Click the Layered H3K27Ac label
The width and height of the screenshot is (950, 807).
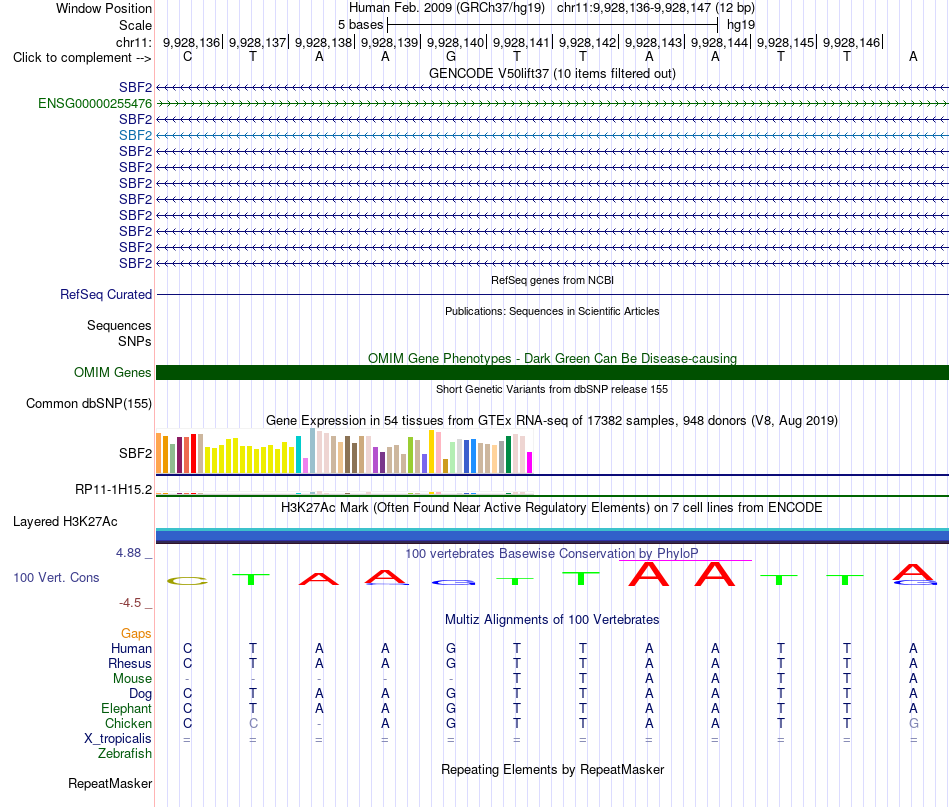click(x=65, y=522)
